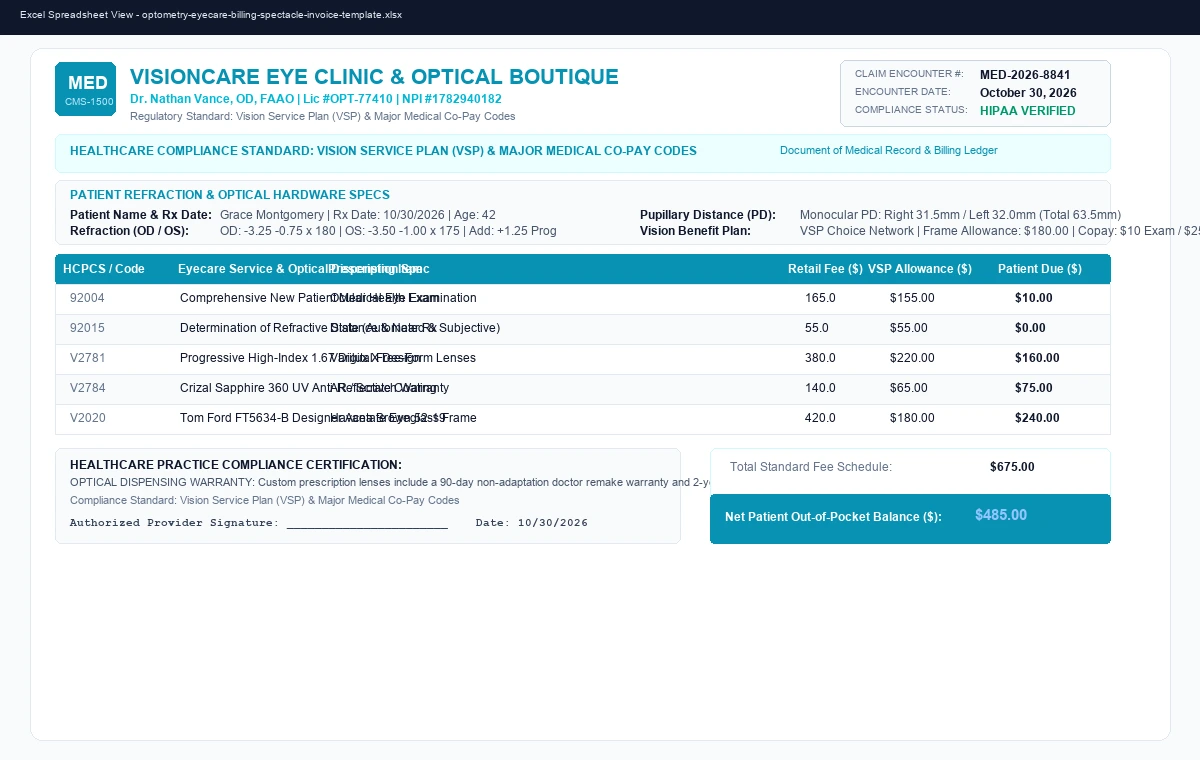Screen dimensions: 1200x760
Task: Select code cell V2784
Action: pos(89,388)
